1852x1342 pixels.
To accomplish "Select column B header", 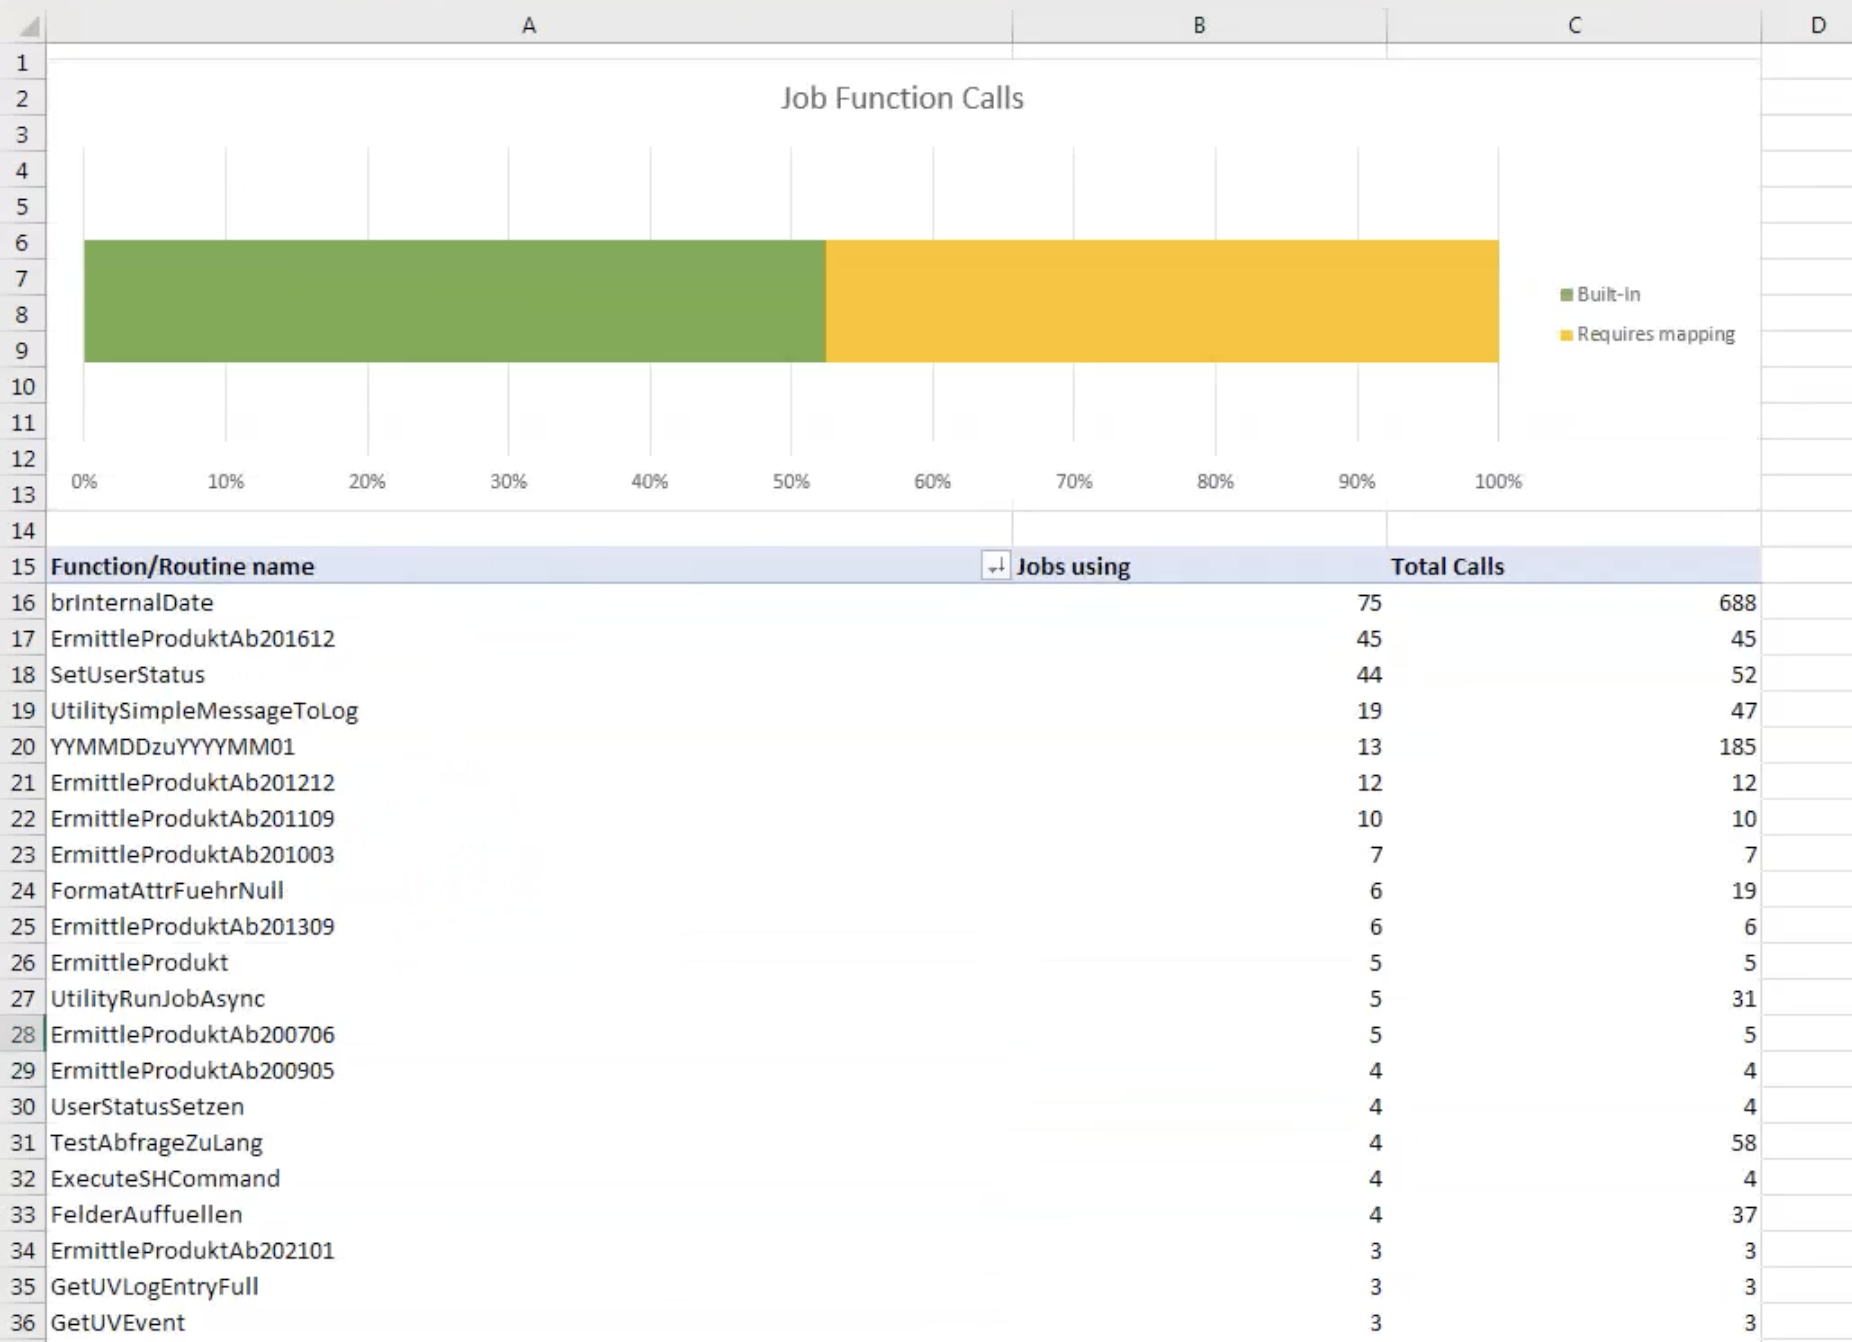I will click(x=1198, y=26).
